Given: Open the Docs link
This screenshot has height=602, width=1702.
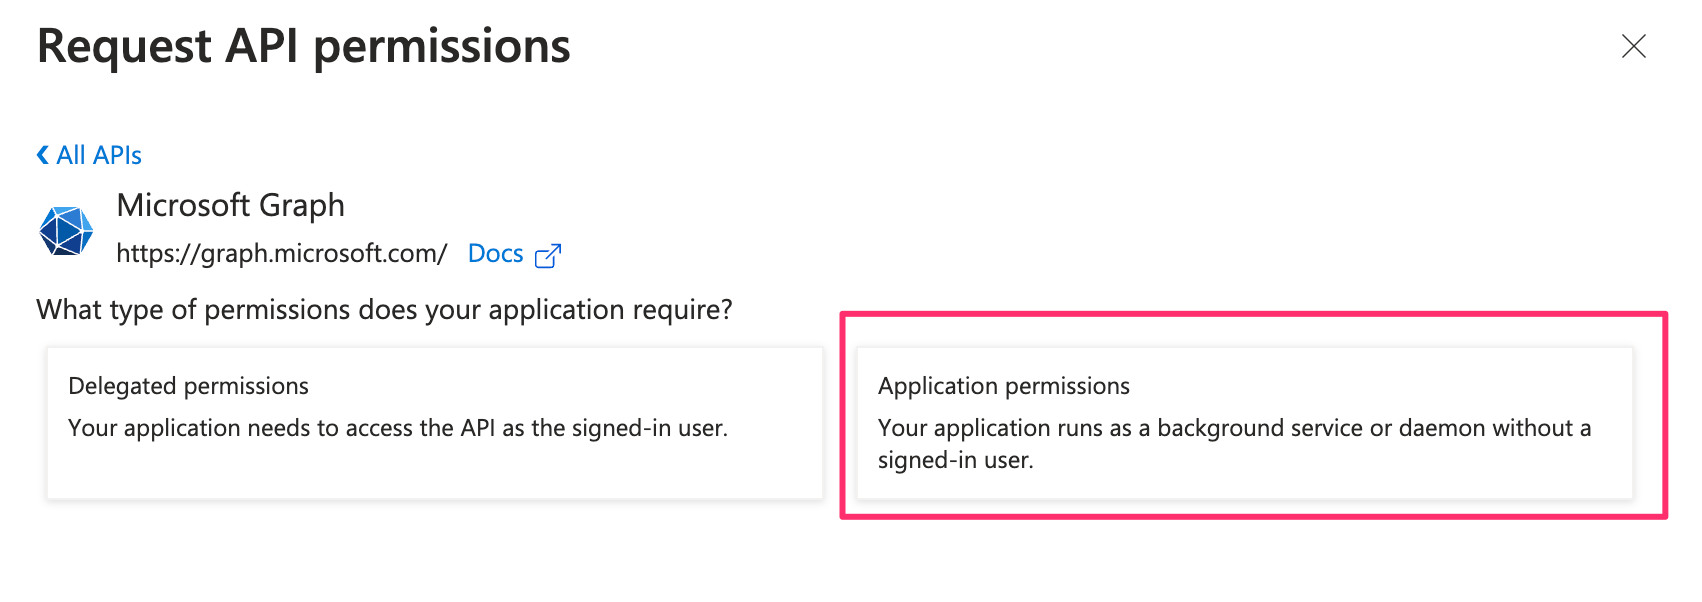Looking at the screenshot, I should [495, 254].
